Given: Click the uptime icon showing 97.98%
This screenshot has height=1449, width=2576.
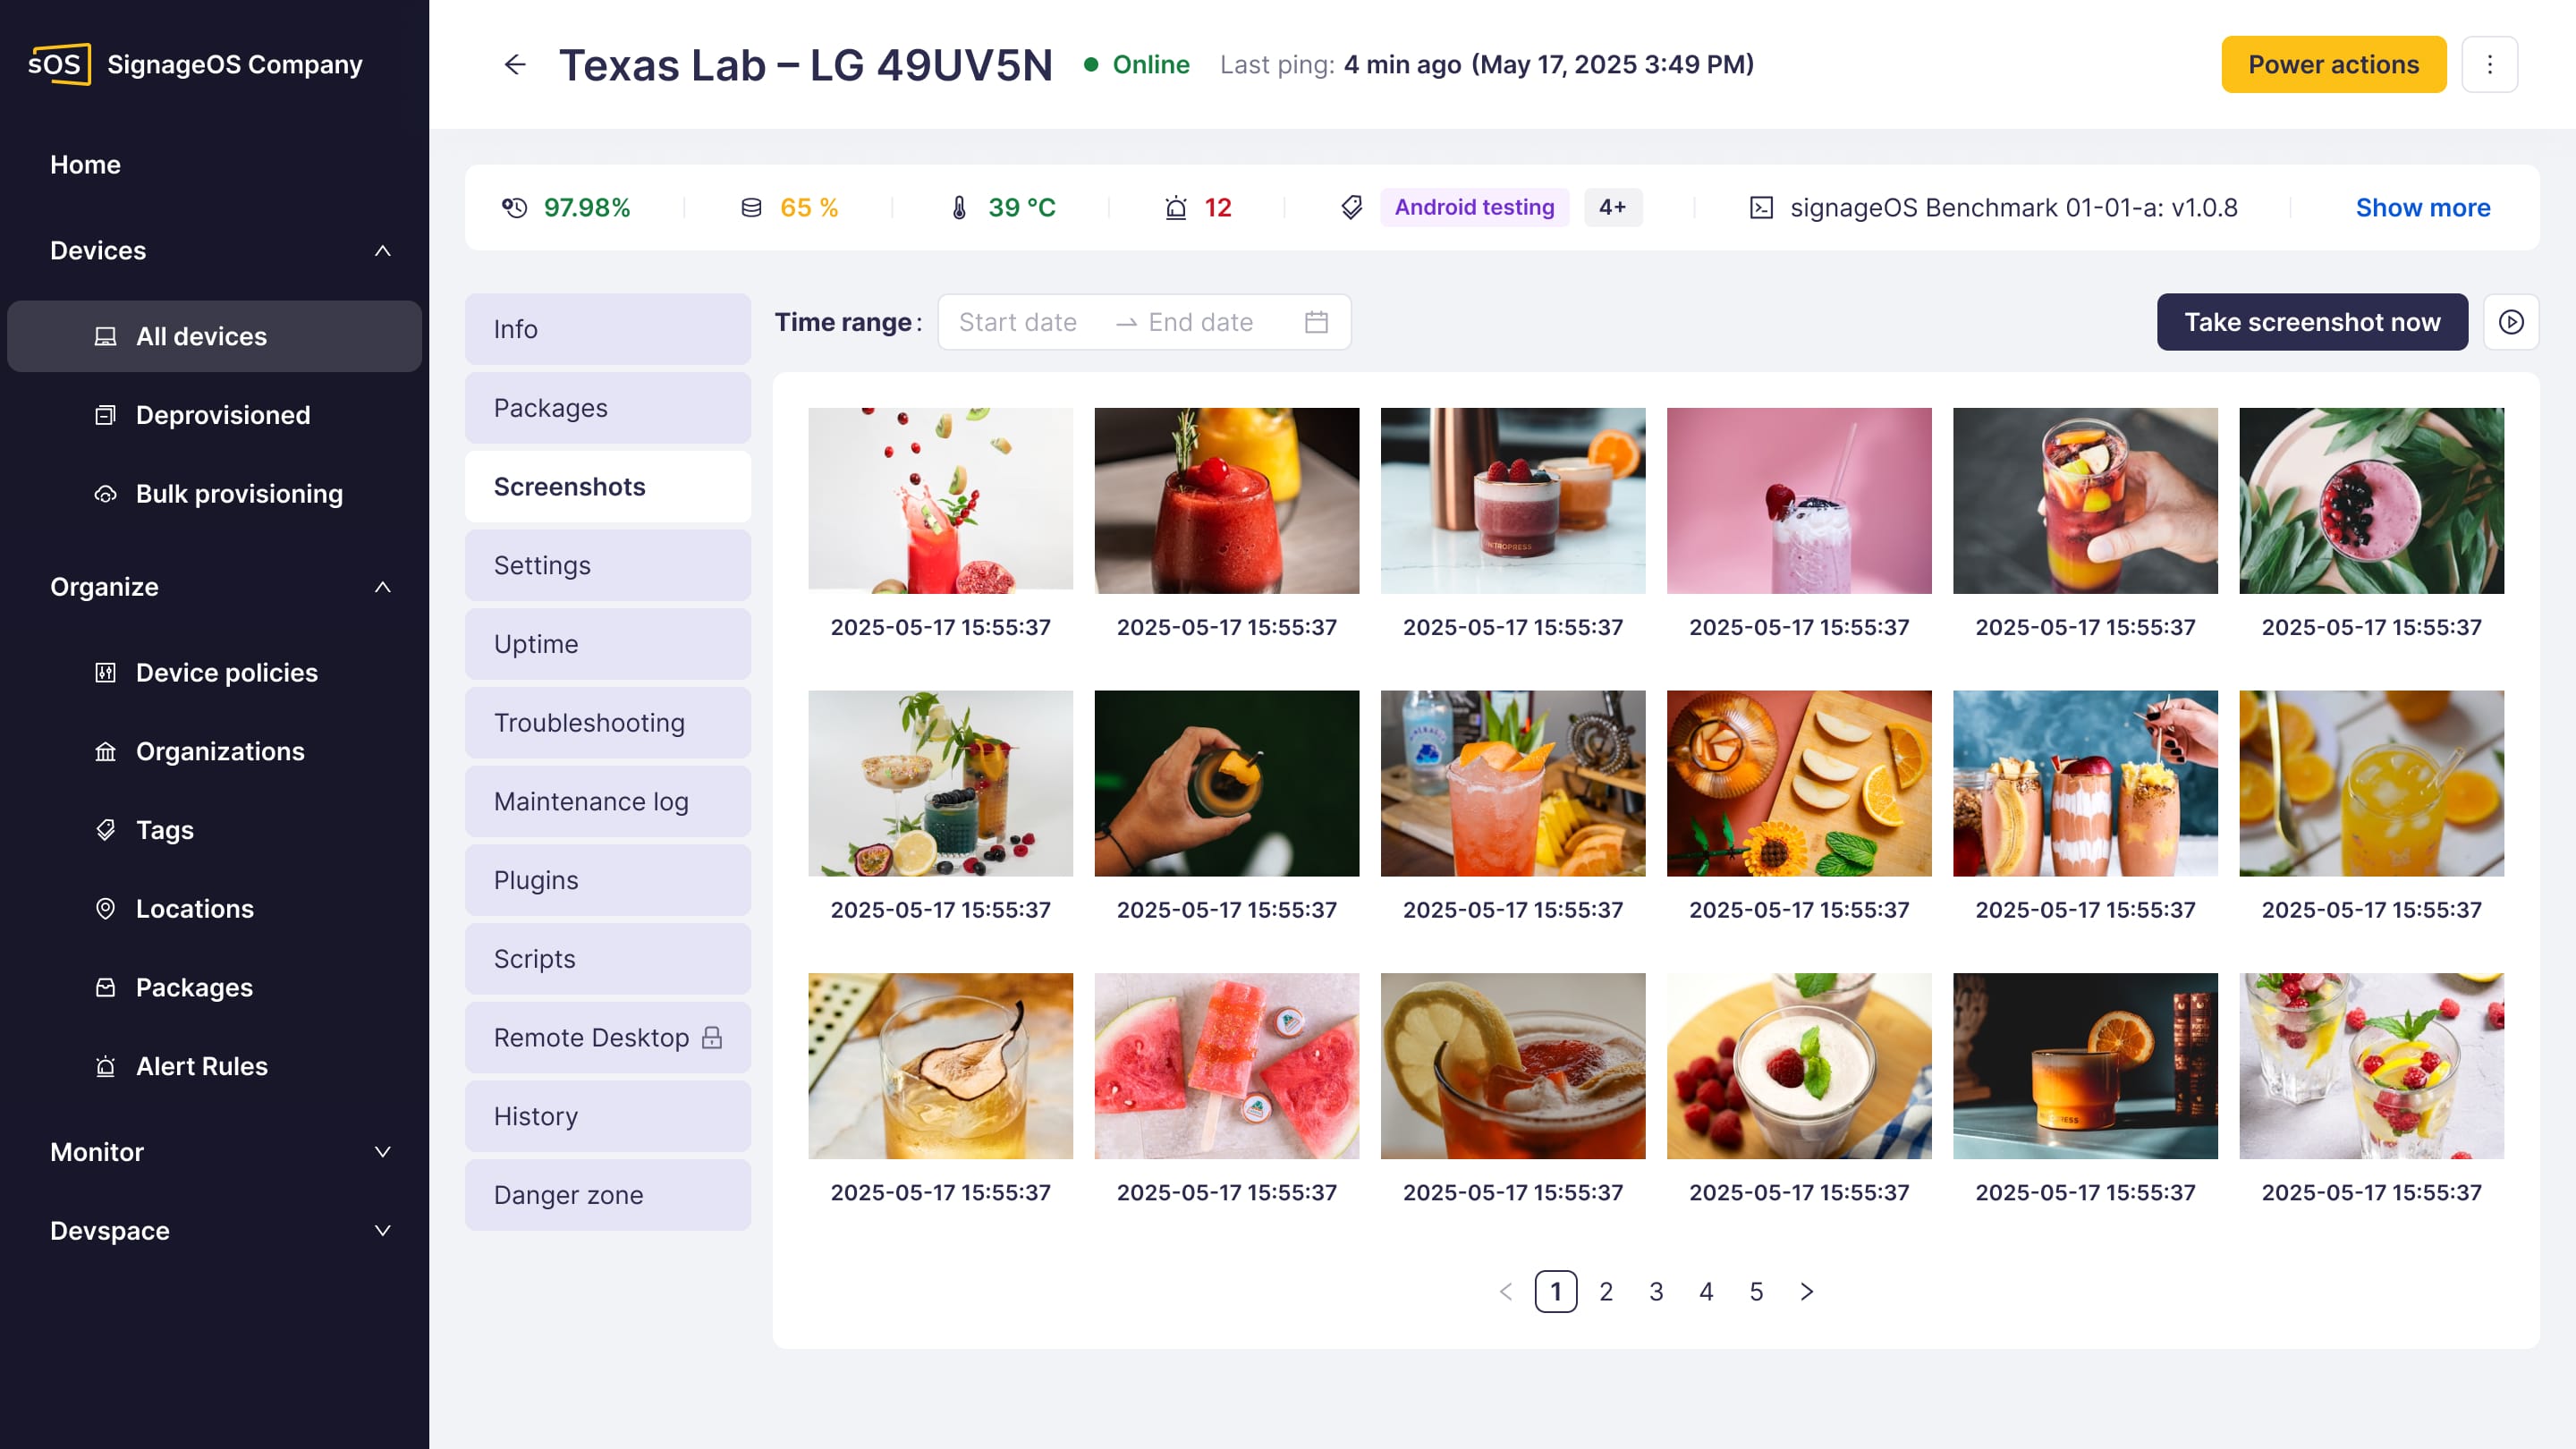Looking at the screenshot, I should point(514,208).
